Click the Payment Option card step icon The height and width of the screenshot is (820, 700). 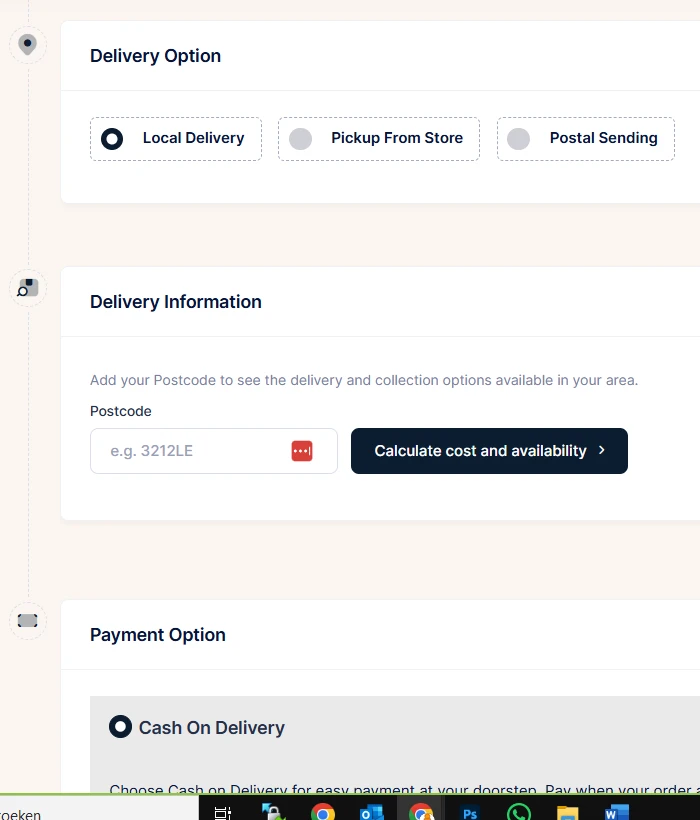tap(28, 621)
